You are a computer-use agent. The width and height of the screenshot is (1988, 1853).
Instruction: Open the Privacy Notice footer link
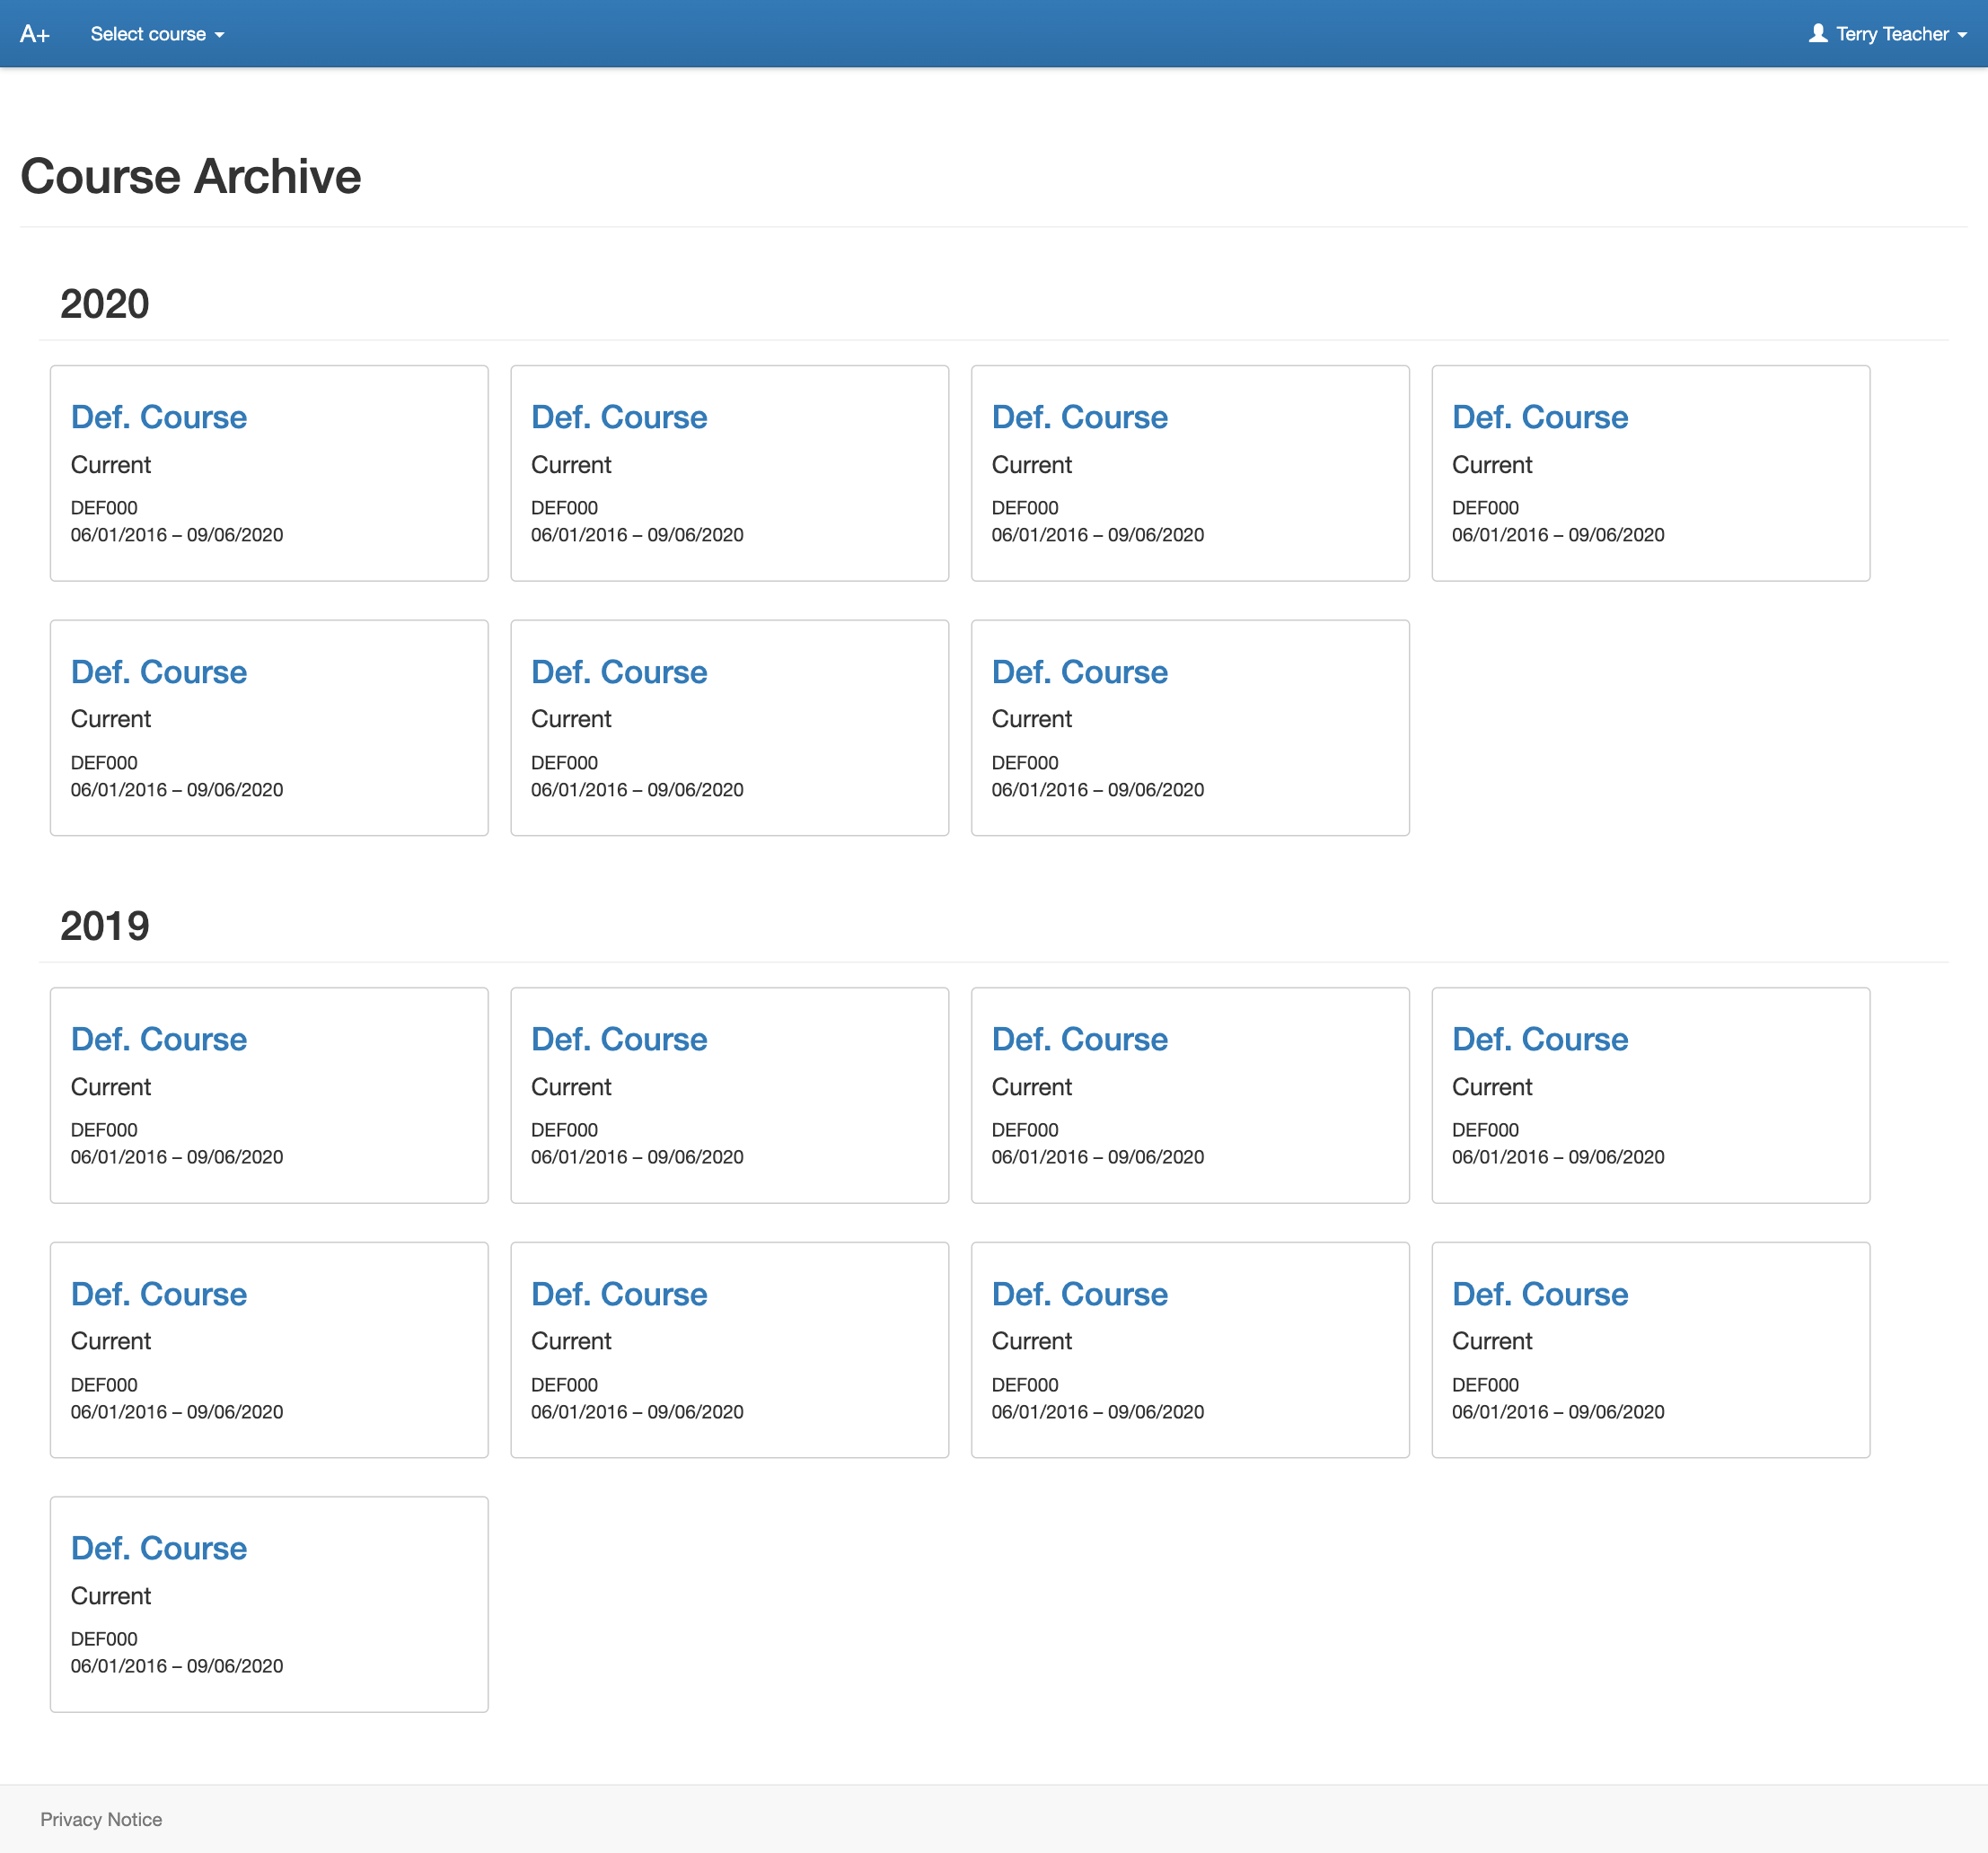pos(101,1819)
